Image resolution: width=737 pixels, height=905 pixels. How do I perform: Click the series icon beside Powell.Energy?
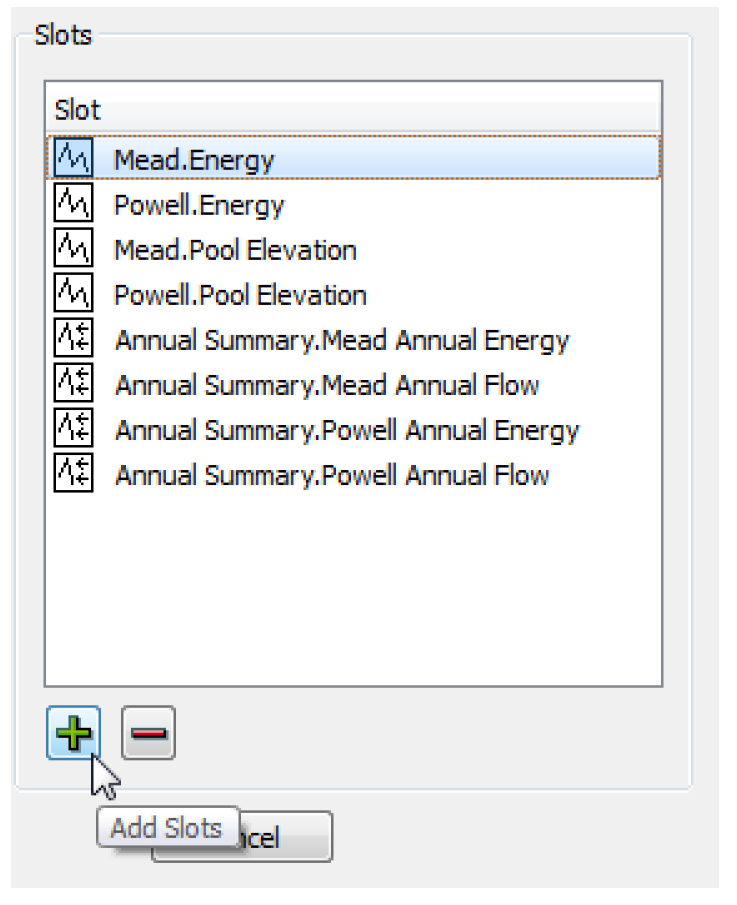pos(73,204)
